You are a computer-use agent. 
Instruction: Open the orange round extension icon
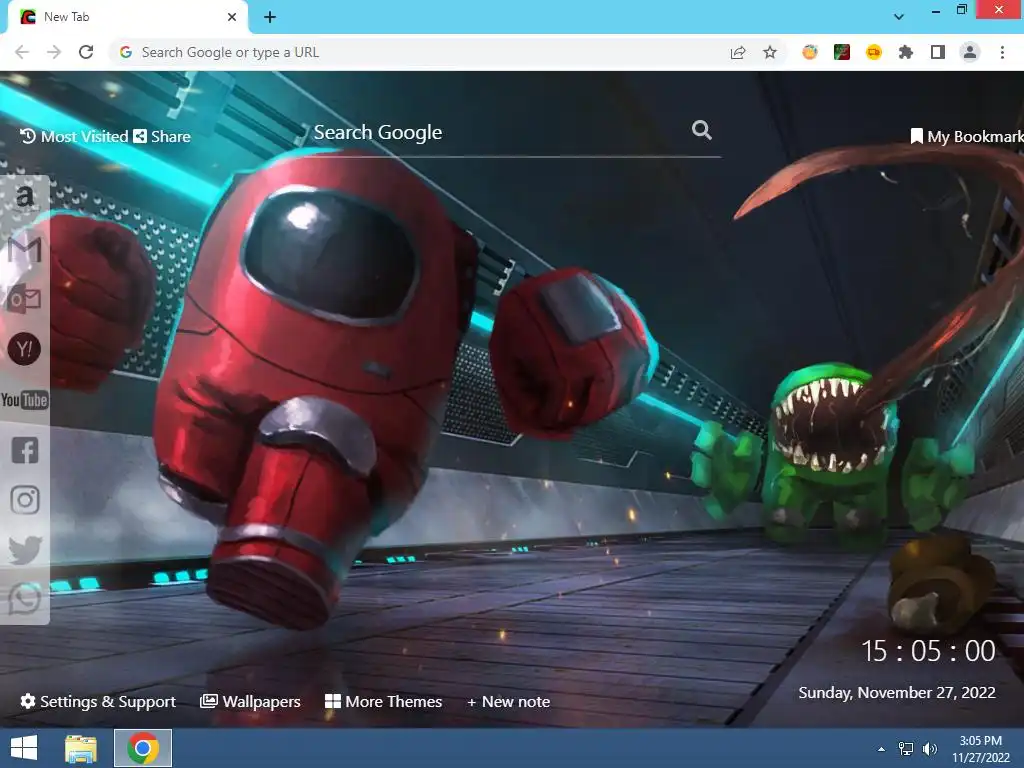(x=810, y=52)
